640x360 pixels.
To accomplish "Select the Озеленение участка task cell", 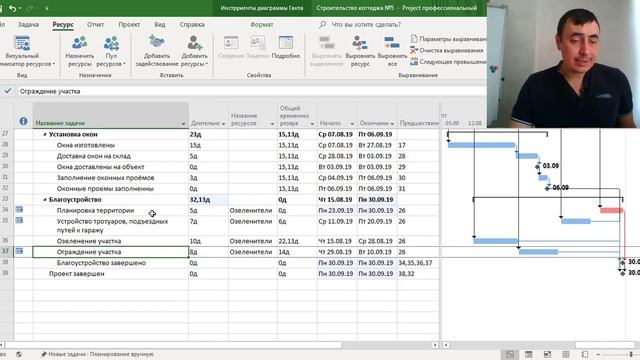I will (x=111, y=241).
